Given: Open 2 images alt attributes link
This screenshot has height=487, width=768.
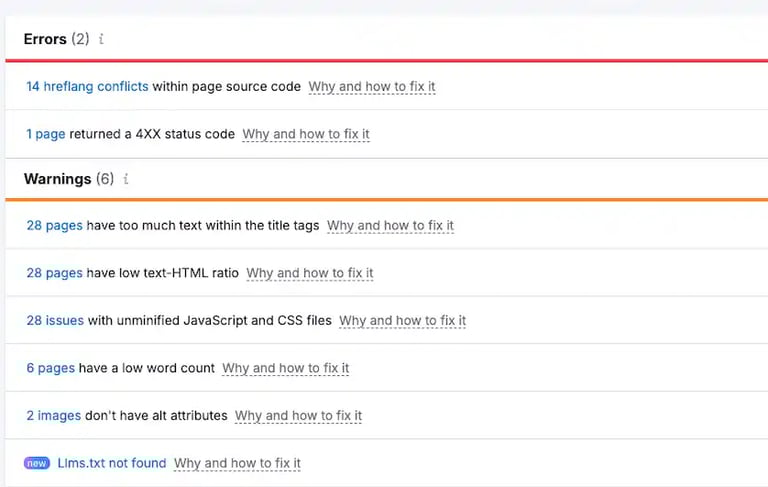Looking at the screenshot, I should [54, 415].
